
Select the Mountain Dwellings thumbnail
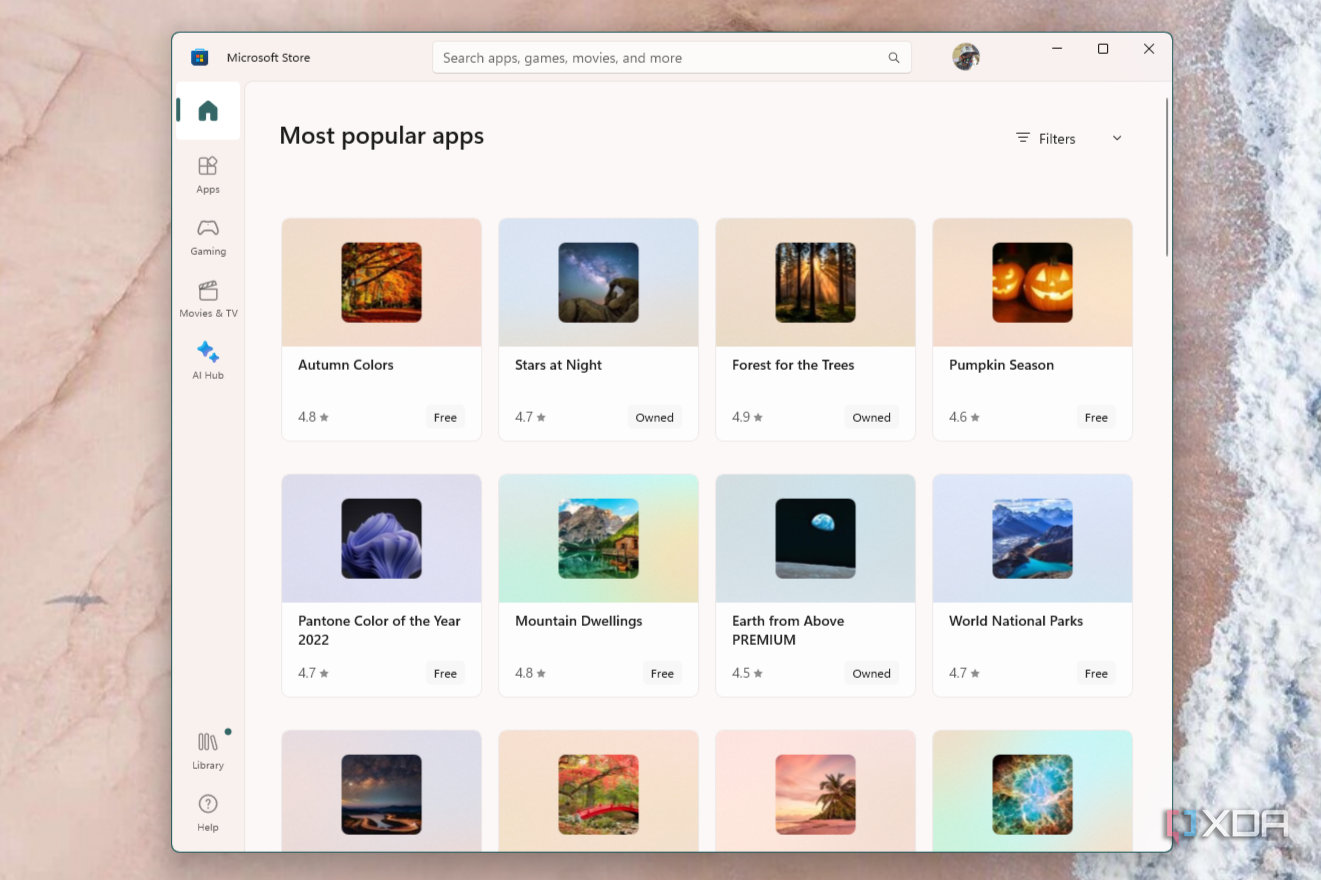click(x=598, y=538)
